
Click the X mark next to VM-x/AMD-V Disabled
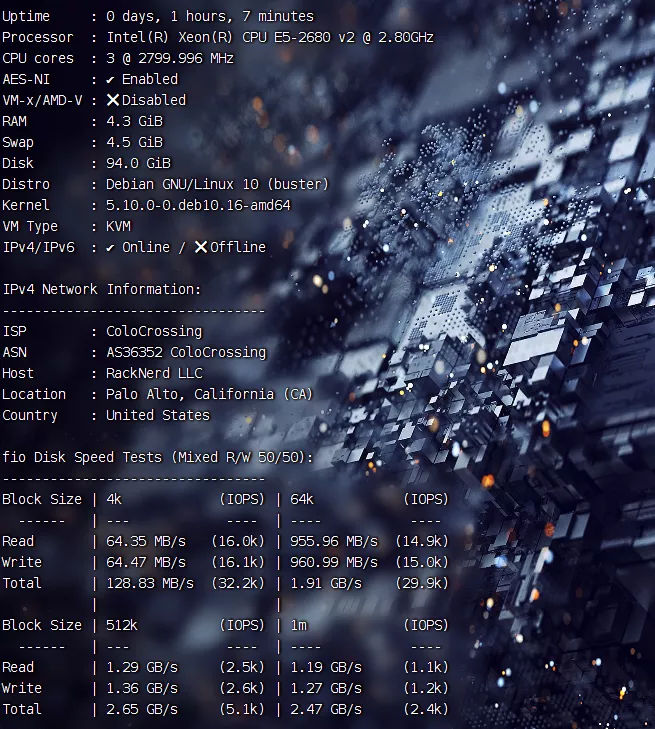click(112, 100)
